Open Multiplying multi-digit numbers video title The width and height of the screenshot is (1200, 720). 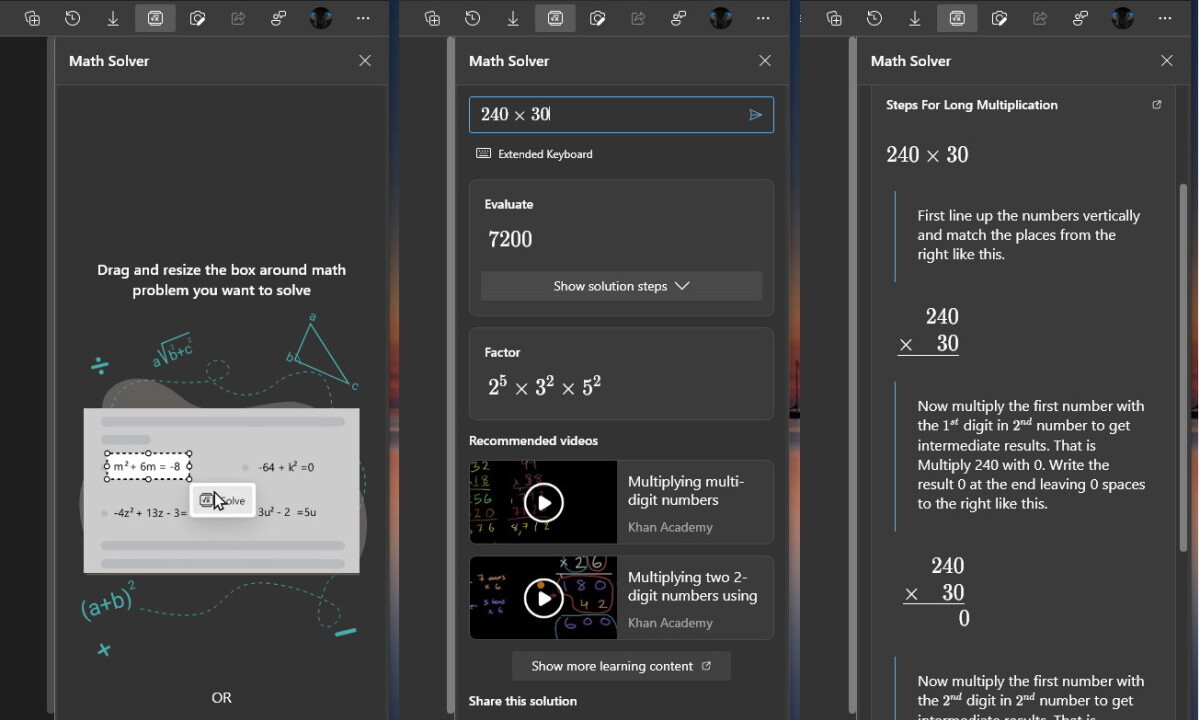(686, 491)
